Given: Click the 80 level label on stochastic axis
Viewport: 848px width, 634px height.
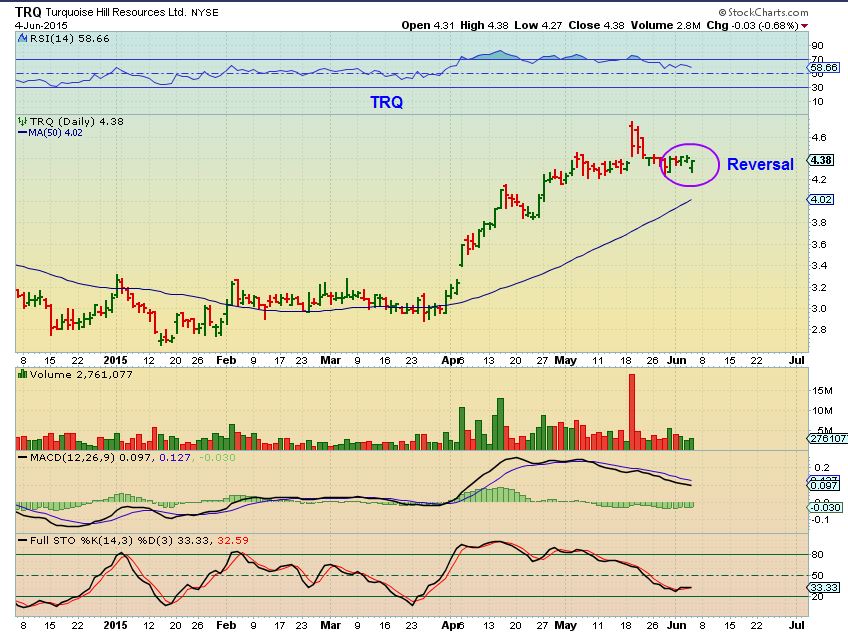Looking at the screenshot, I should [817, 554].
